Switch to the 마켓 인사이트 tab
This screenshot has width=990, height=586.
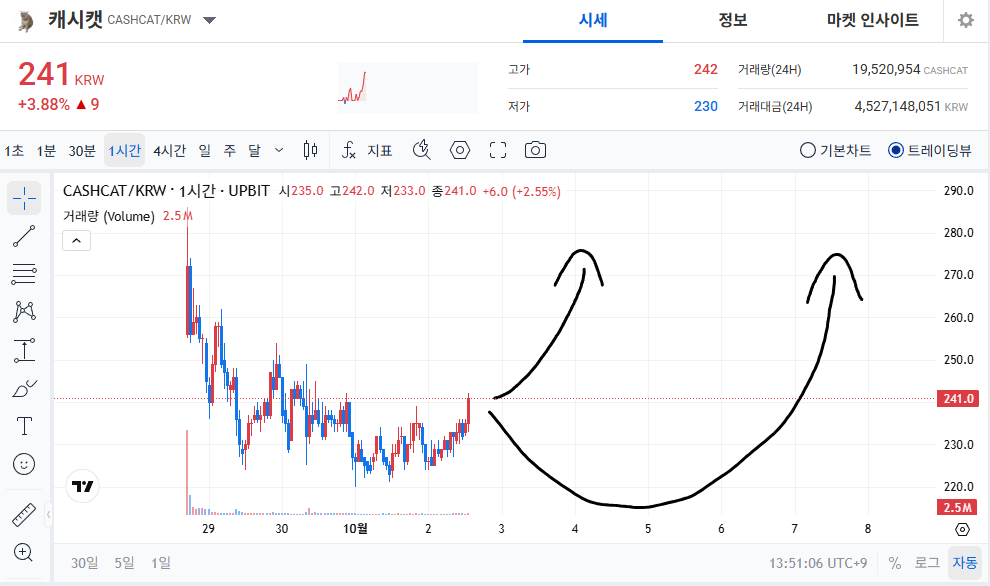point(873,20)
